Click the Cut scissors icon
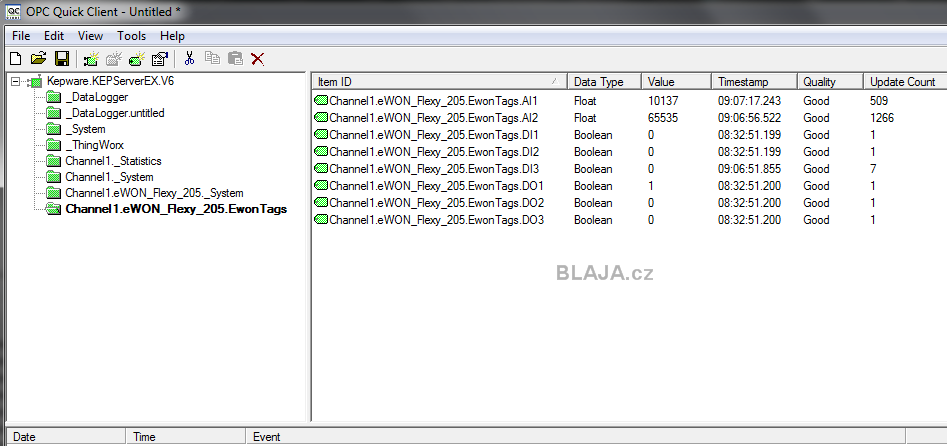Image resolution: width=947 pixels, height=446 pixels. pos(189,59)
